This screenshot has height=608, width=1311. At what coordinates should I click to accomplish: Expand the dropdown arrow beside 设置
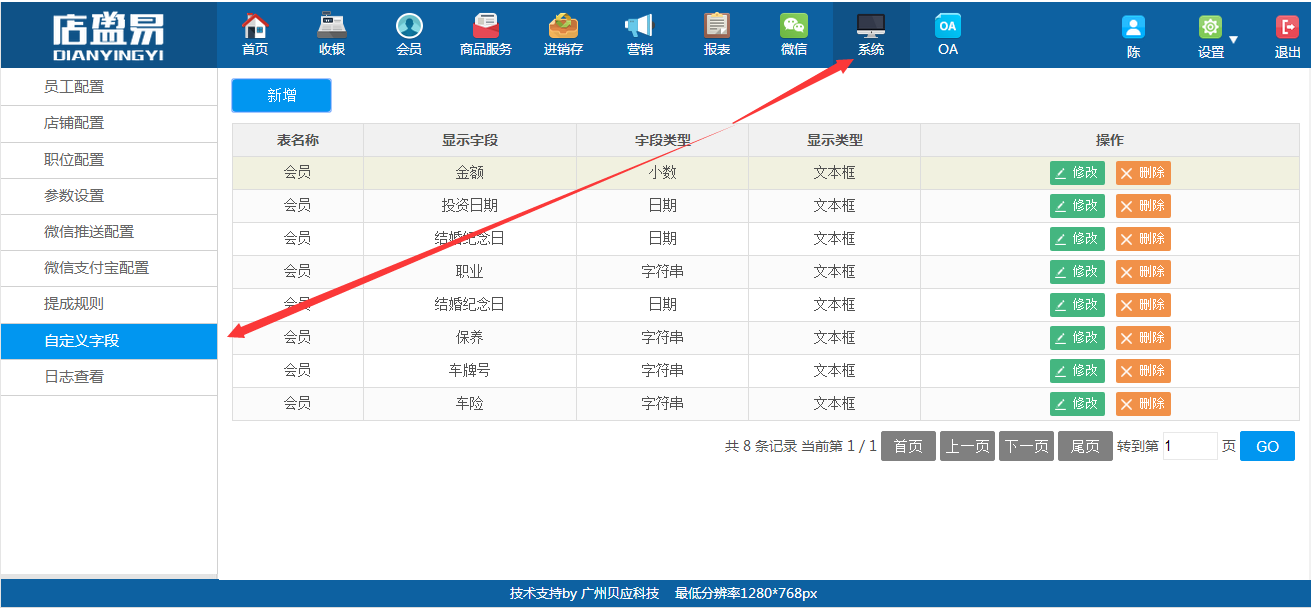coord(1233,40)
